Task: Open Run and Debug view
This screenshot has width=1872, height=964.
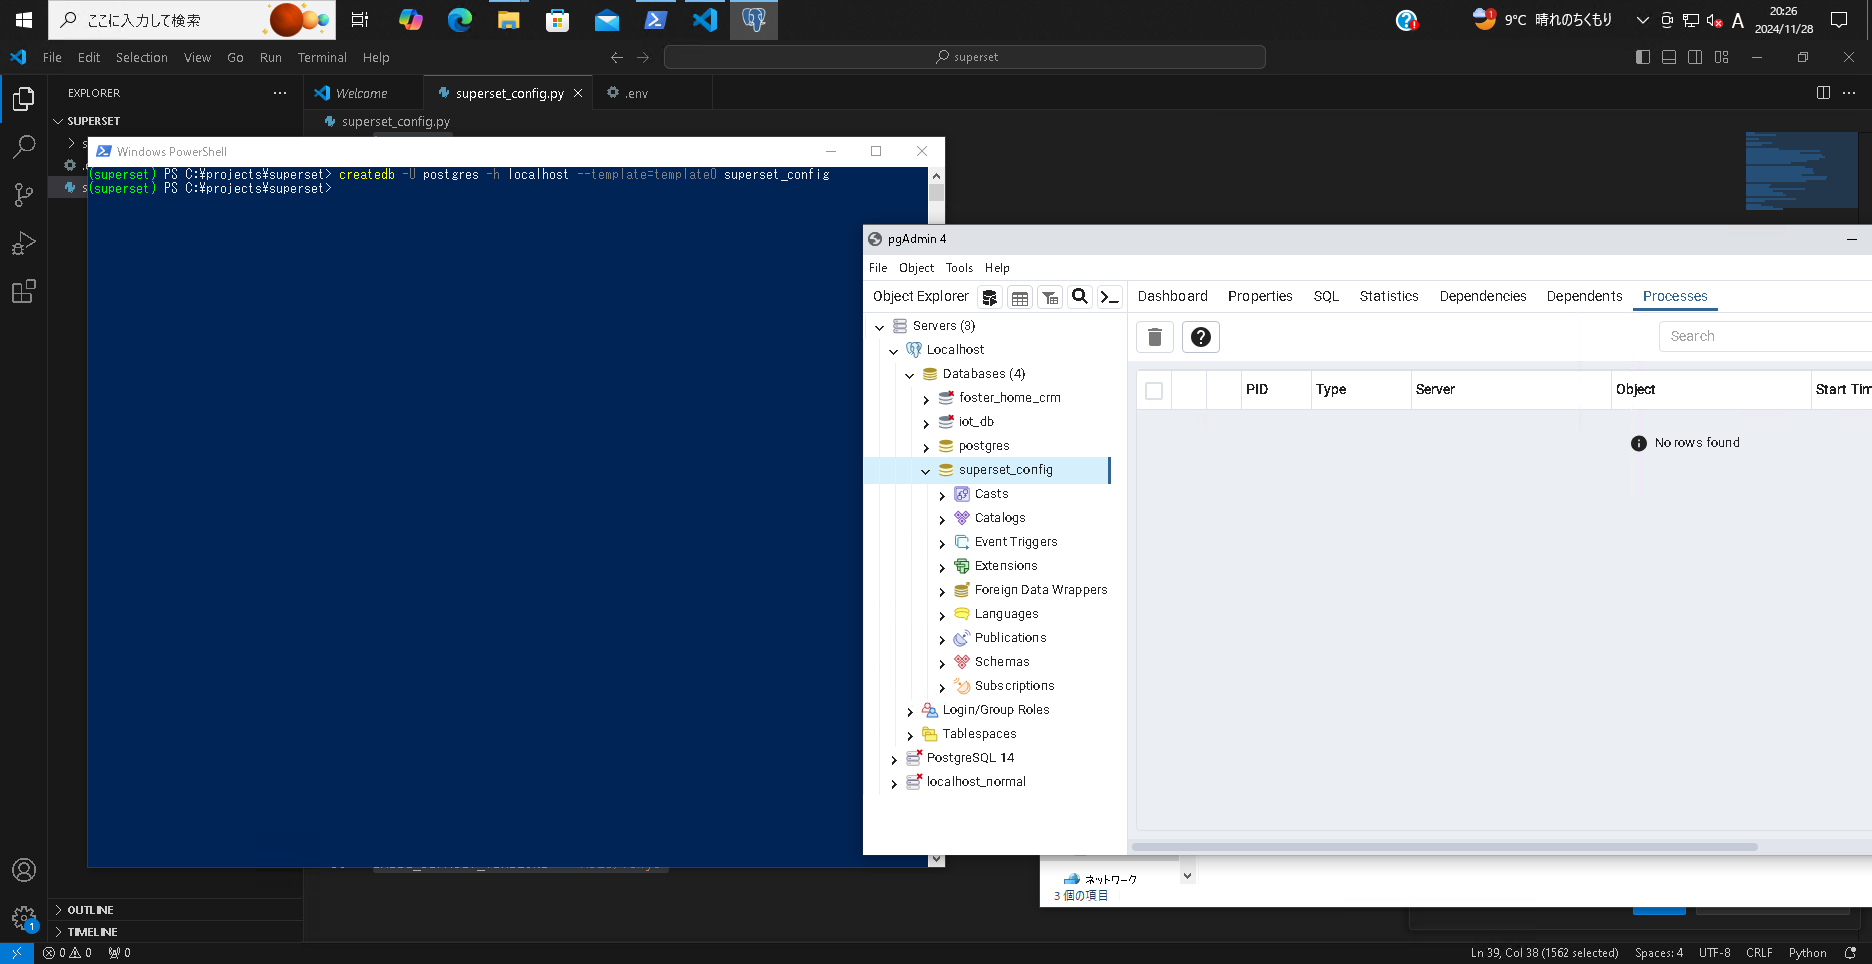Action: click(x=23, y=243)
